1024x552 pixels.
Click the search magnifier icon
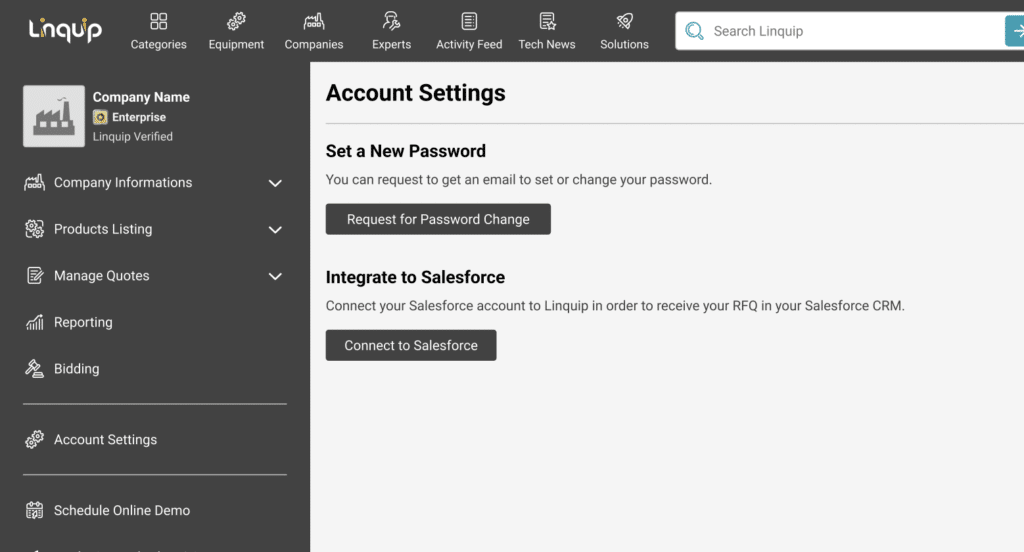point(694,31)
